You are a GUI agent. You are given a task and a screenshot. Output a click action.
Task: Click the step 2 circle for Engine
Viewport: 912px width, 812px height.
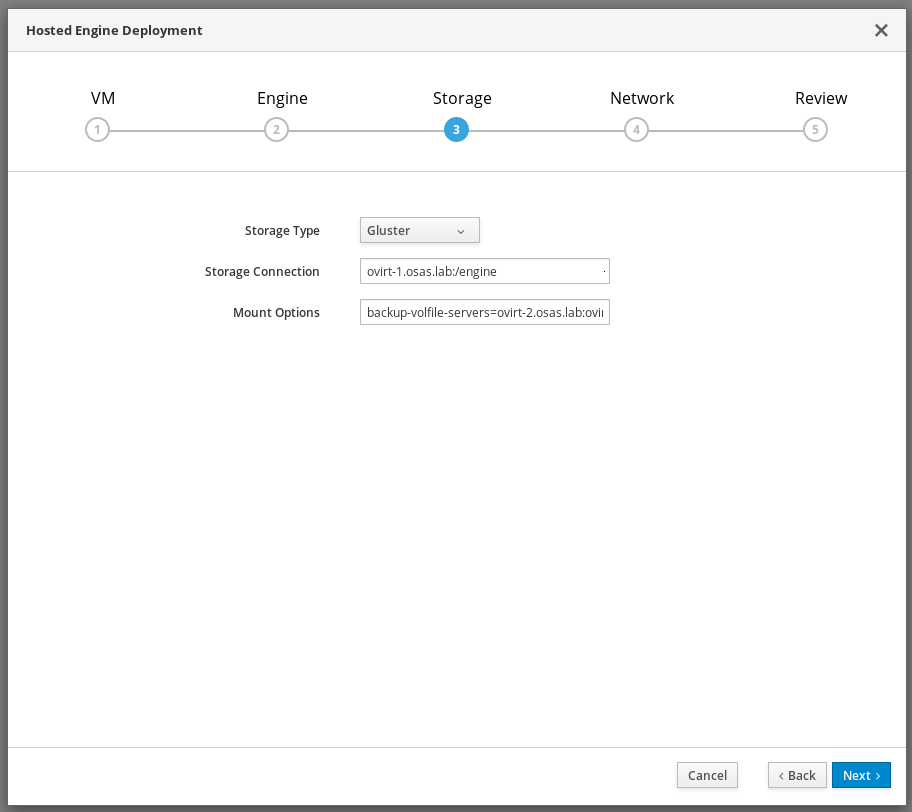[276, 130]
